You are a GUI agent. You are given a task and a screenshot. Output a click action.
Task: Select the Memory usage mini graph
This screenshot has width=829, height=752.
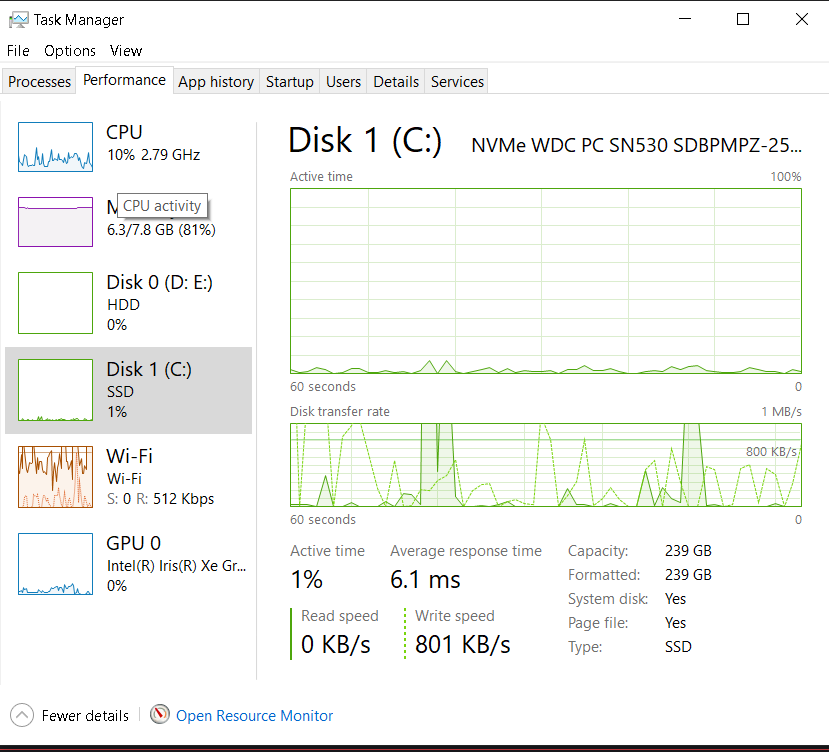55,221
